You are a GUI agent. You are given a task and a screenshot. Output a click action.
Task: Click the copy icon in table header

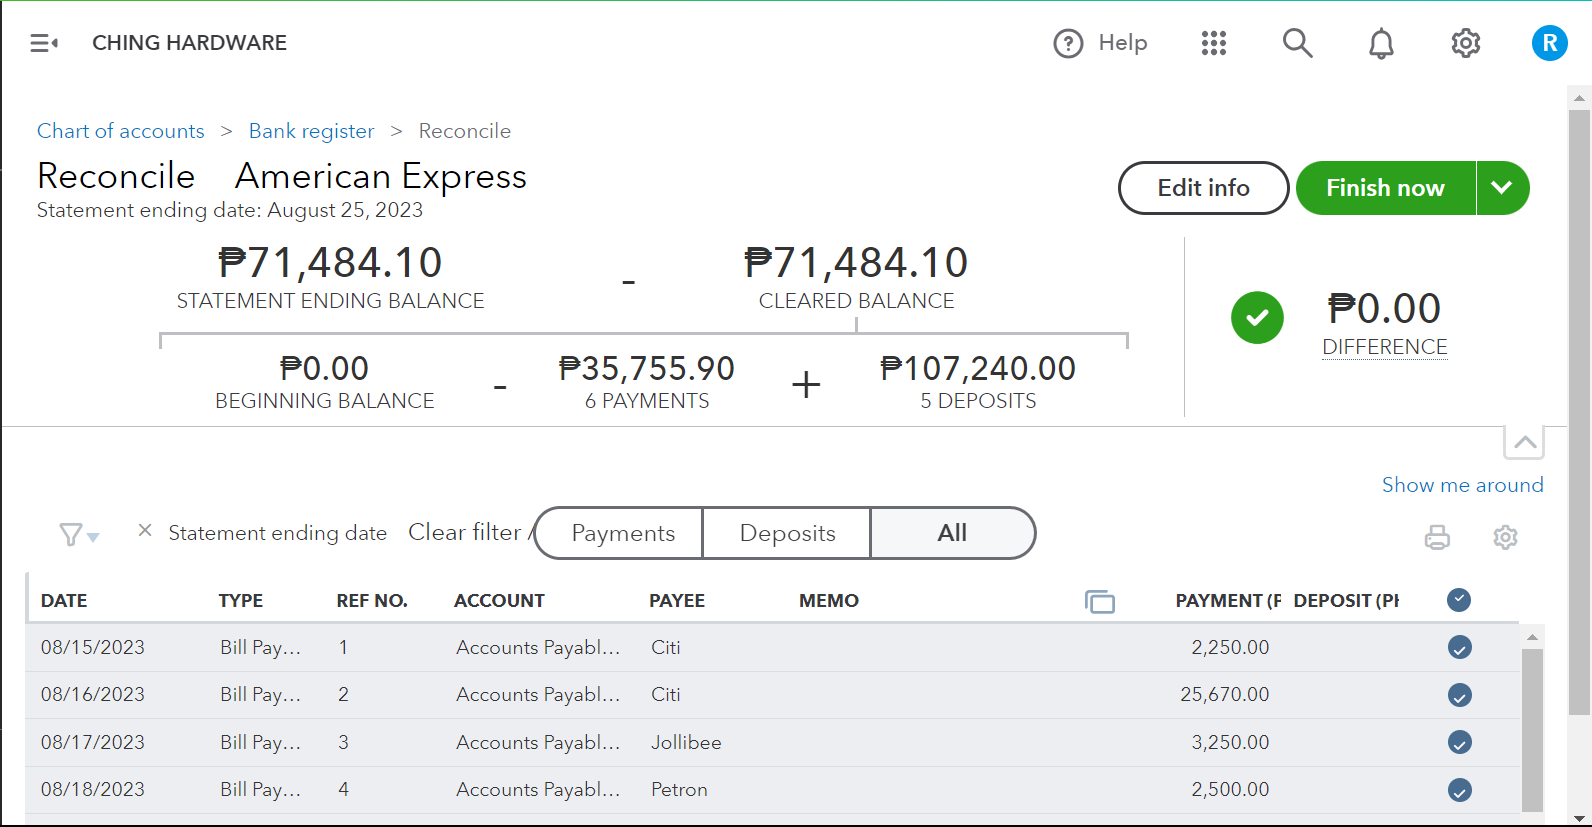pyautogui.click(x=1099, y=601)
